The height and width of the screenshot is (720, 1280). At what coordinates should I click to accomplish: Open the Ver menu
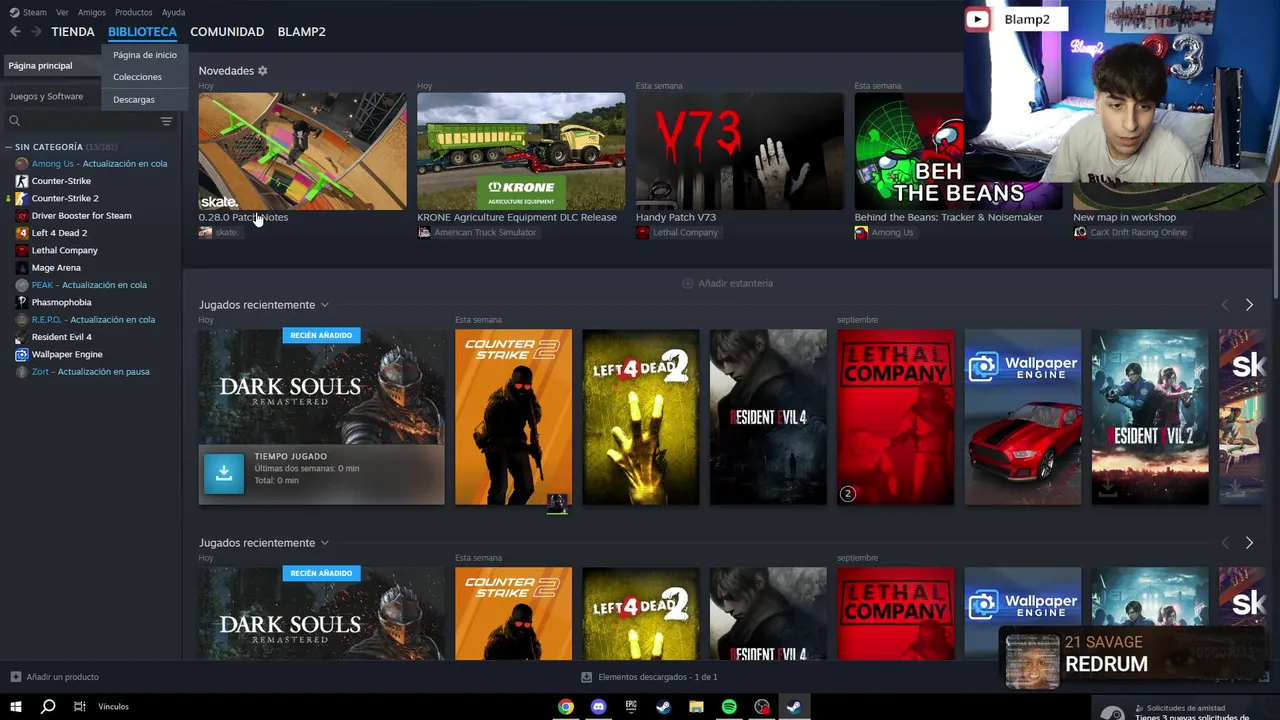(x=62, y=12)
